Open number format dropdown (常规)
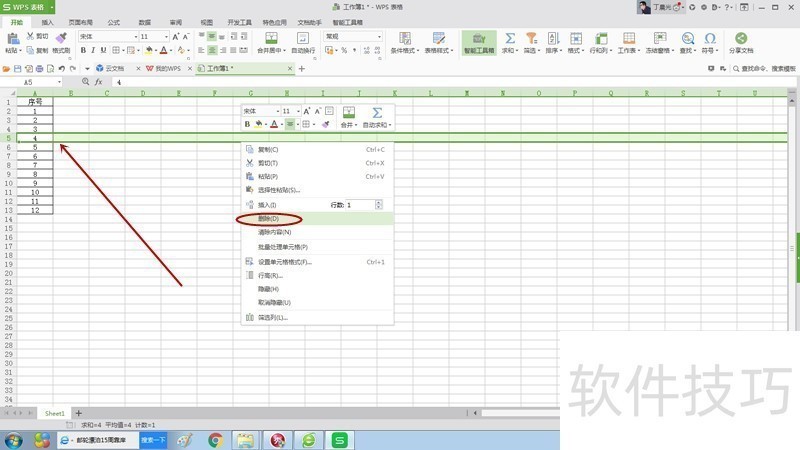 379,37
